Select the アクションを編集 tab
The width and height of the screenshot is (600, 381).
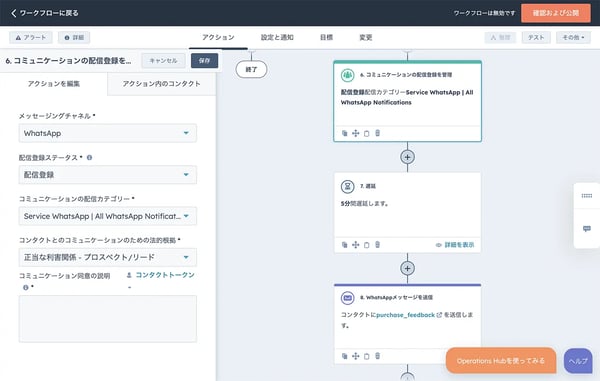click(54, 84)
